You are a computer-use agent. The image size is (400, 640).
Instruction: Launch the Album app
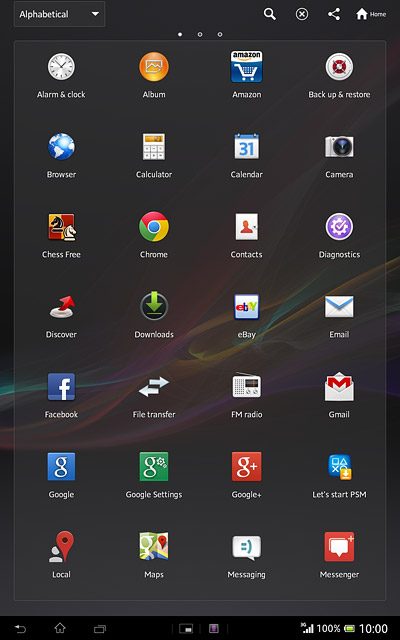point(154,67)
